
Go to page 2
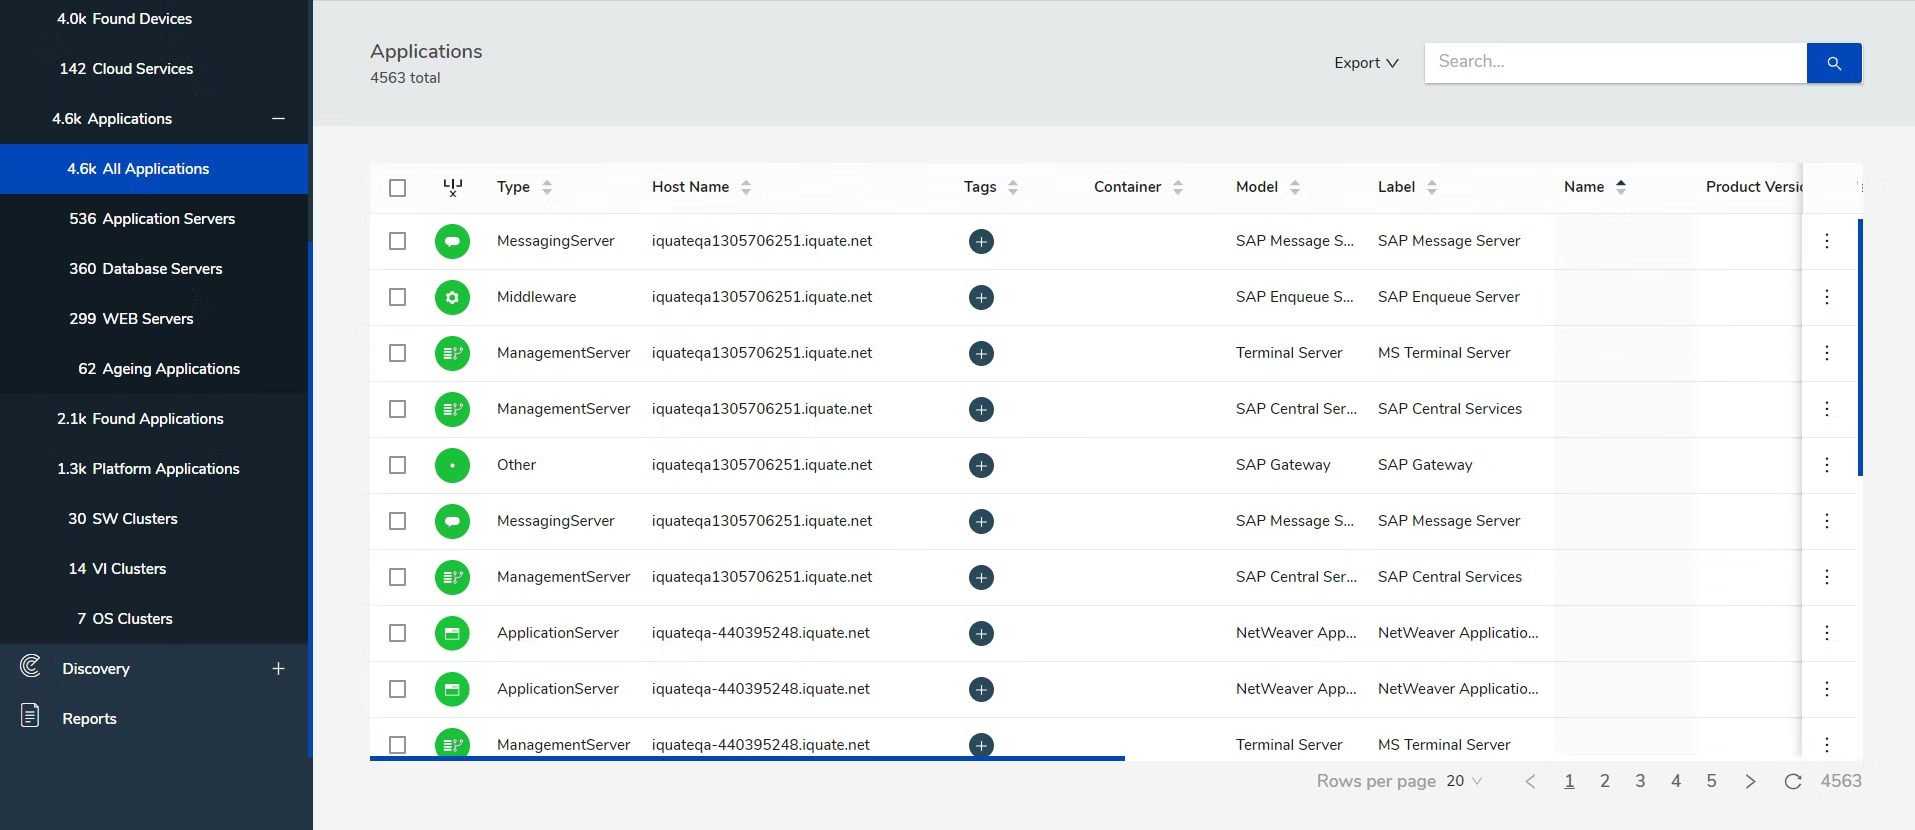(1605, 781)
